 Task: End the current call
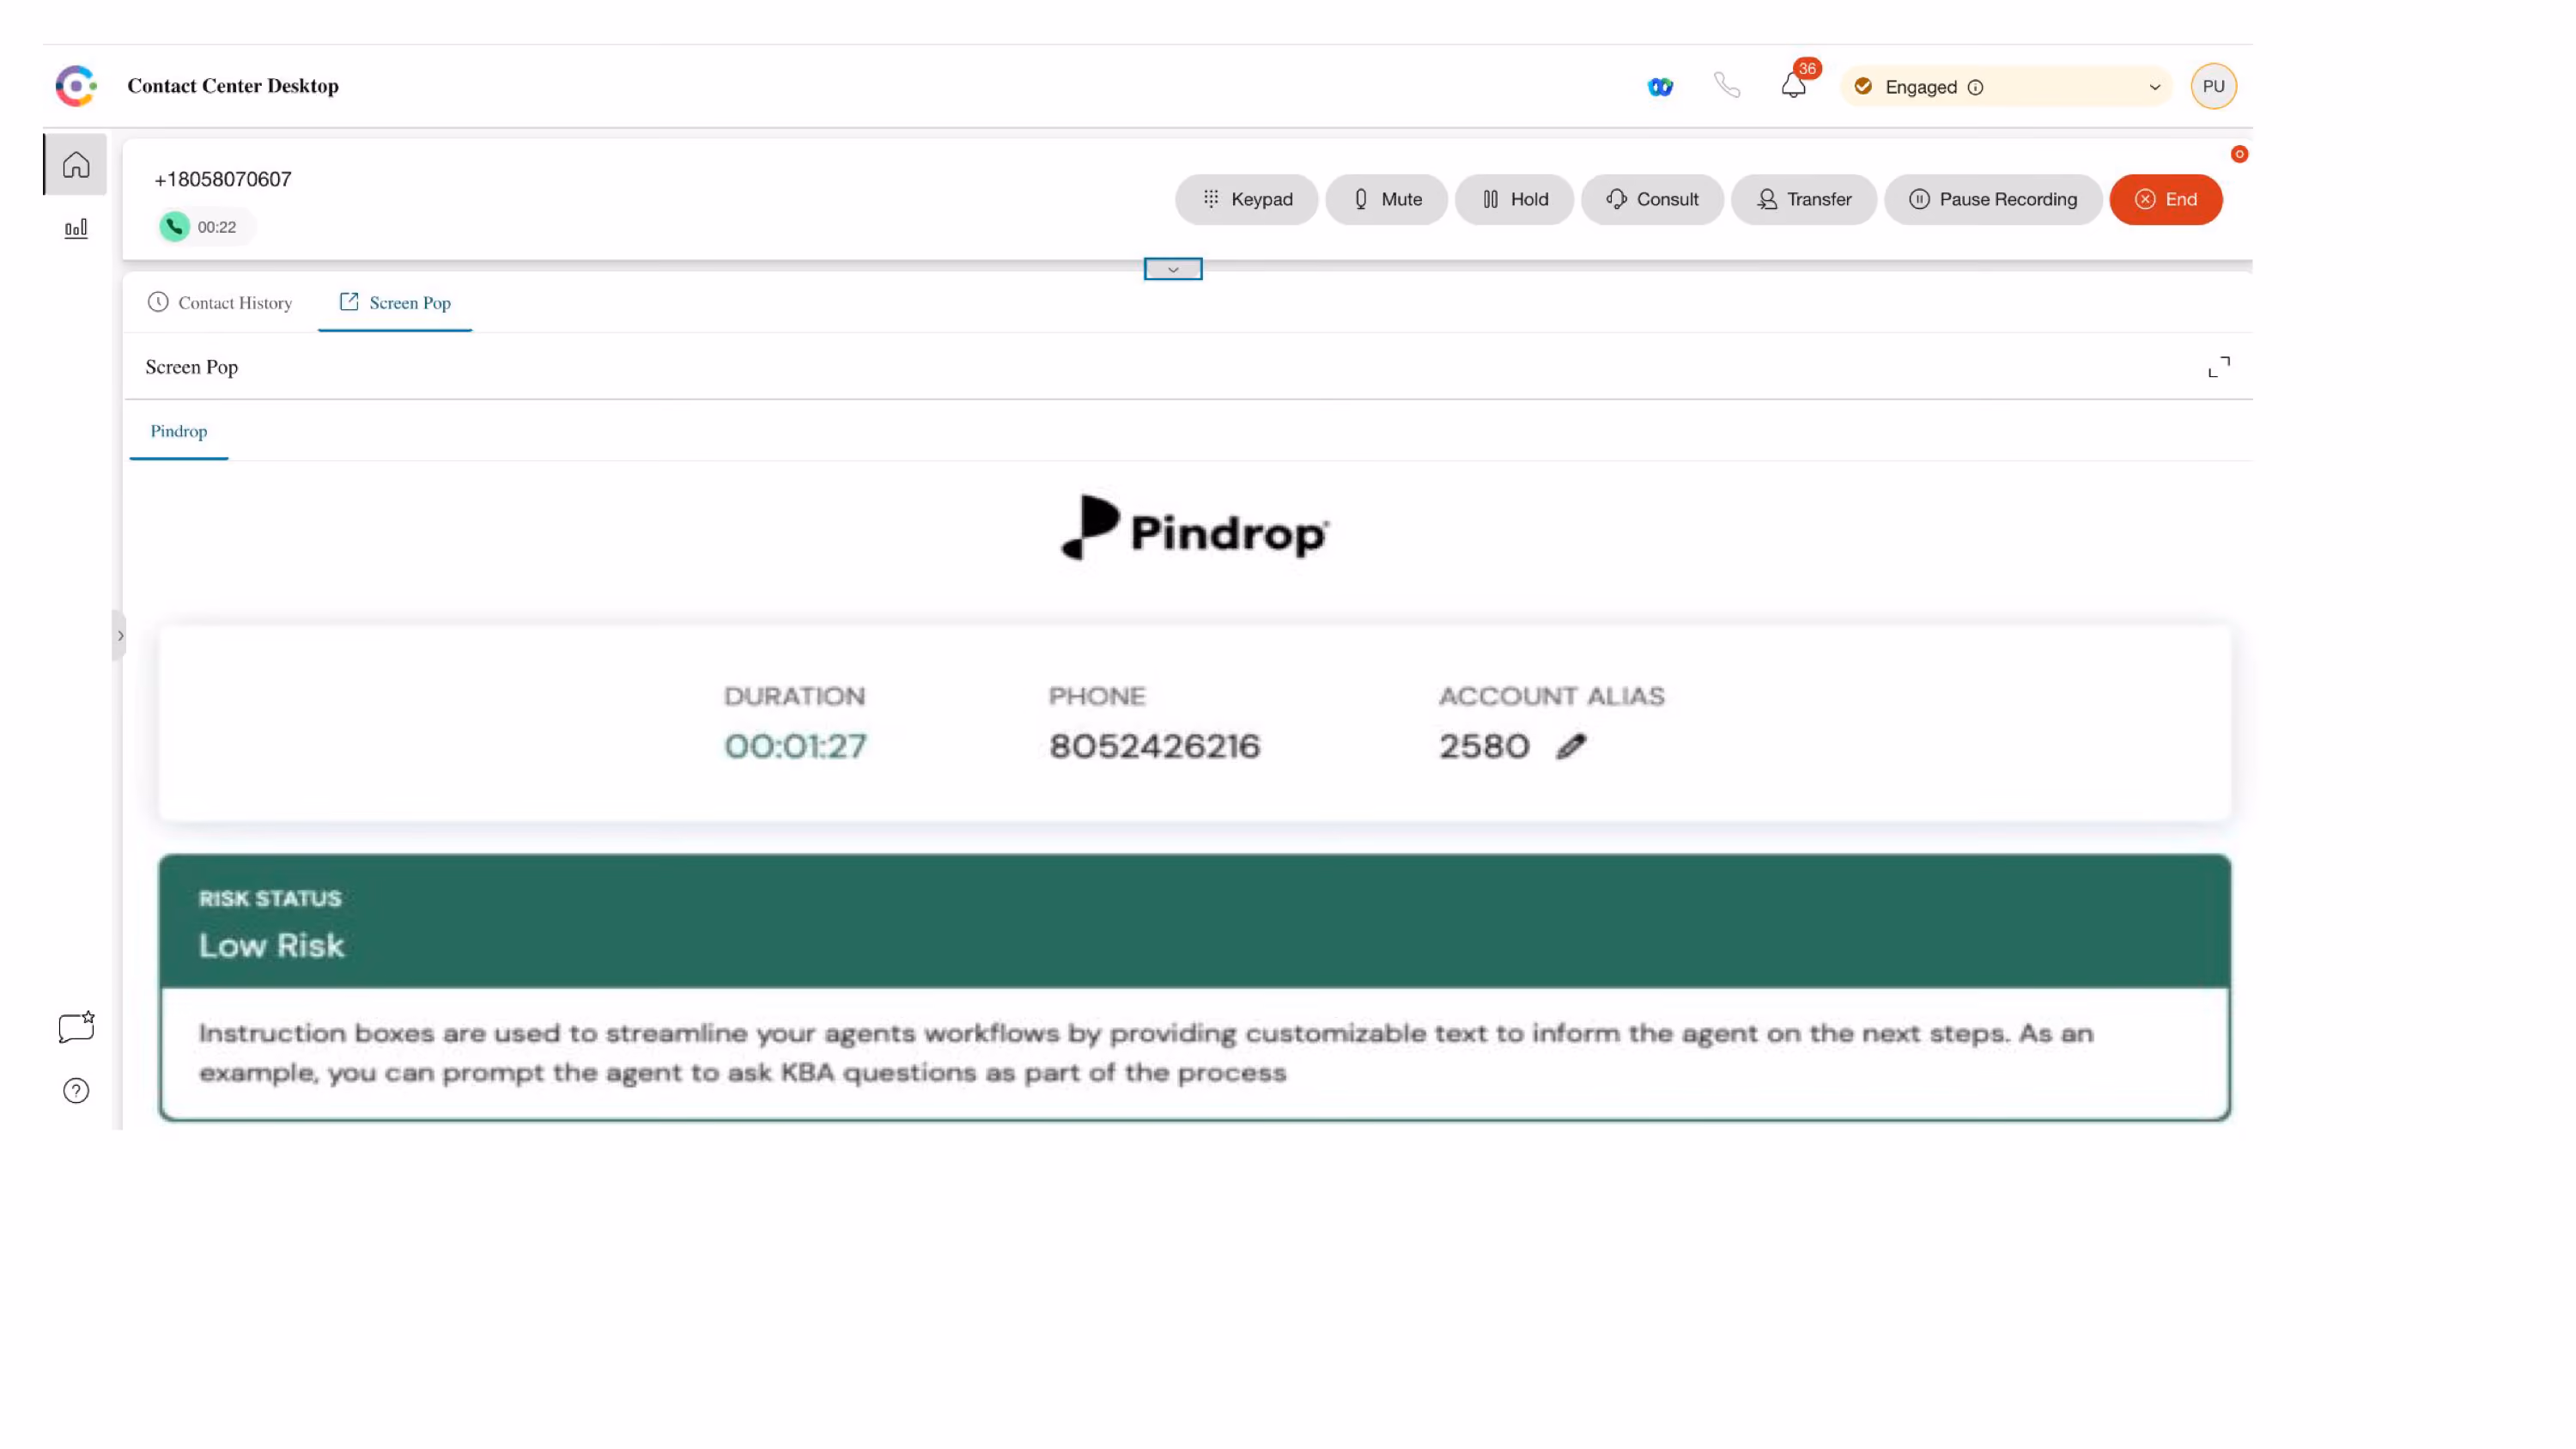[x=2166, y=200]
